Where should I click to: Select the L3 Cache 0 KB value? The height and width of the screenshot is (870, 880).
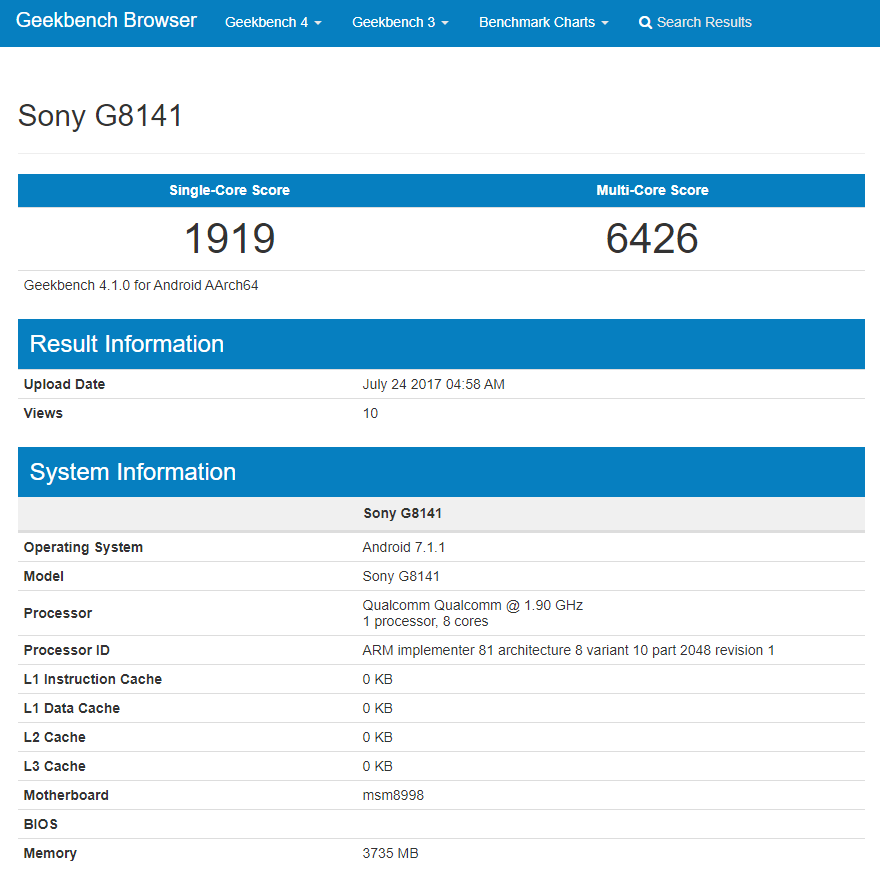tap(377, 767)
